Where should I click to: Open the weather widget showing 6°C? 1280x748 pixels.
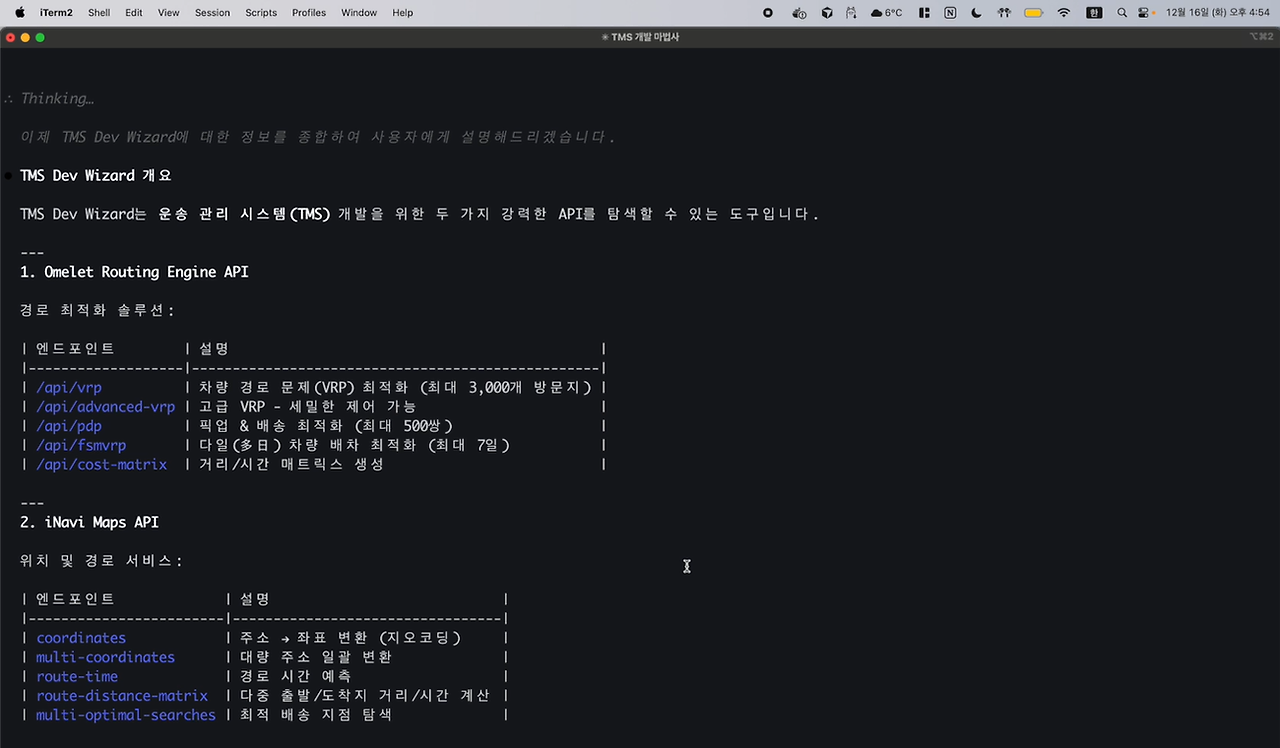pos(886,13)
